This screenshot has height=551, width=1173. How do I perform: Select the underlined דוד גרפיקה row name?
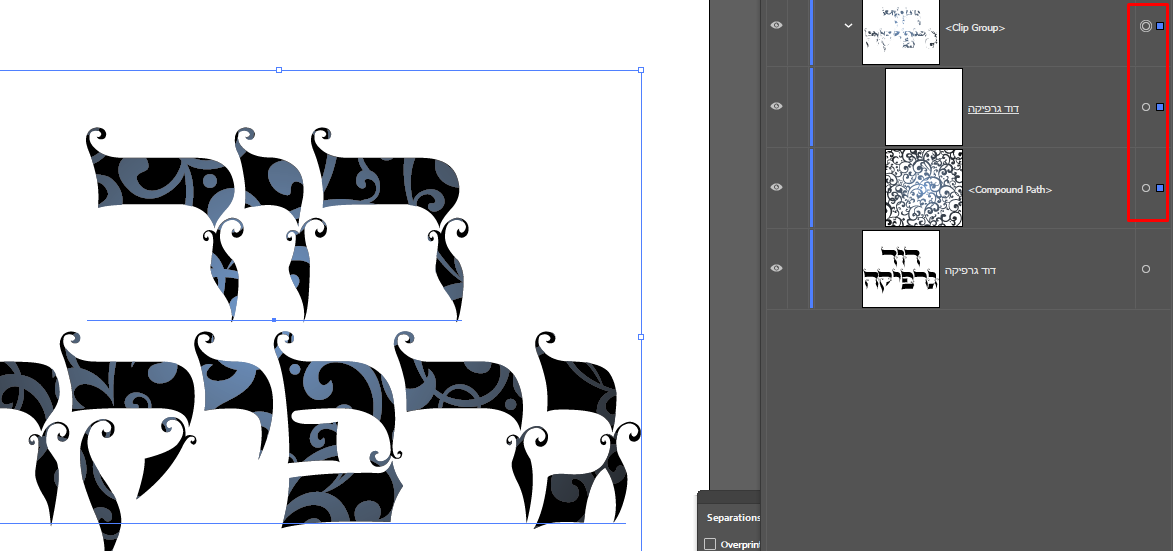tap(993, 108)
